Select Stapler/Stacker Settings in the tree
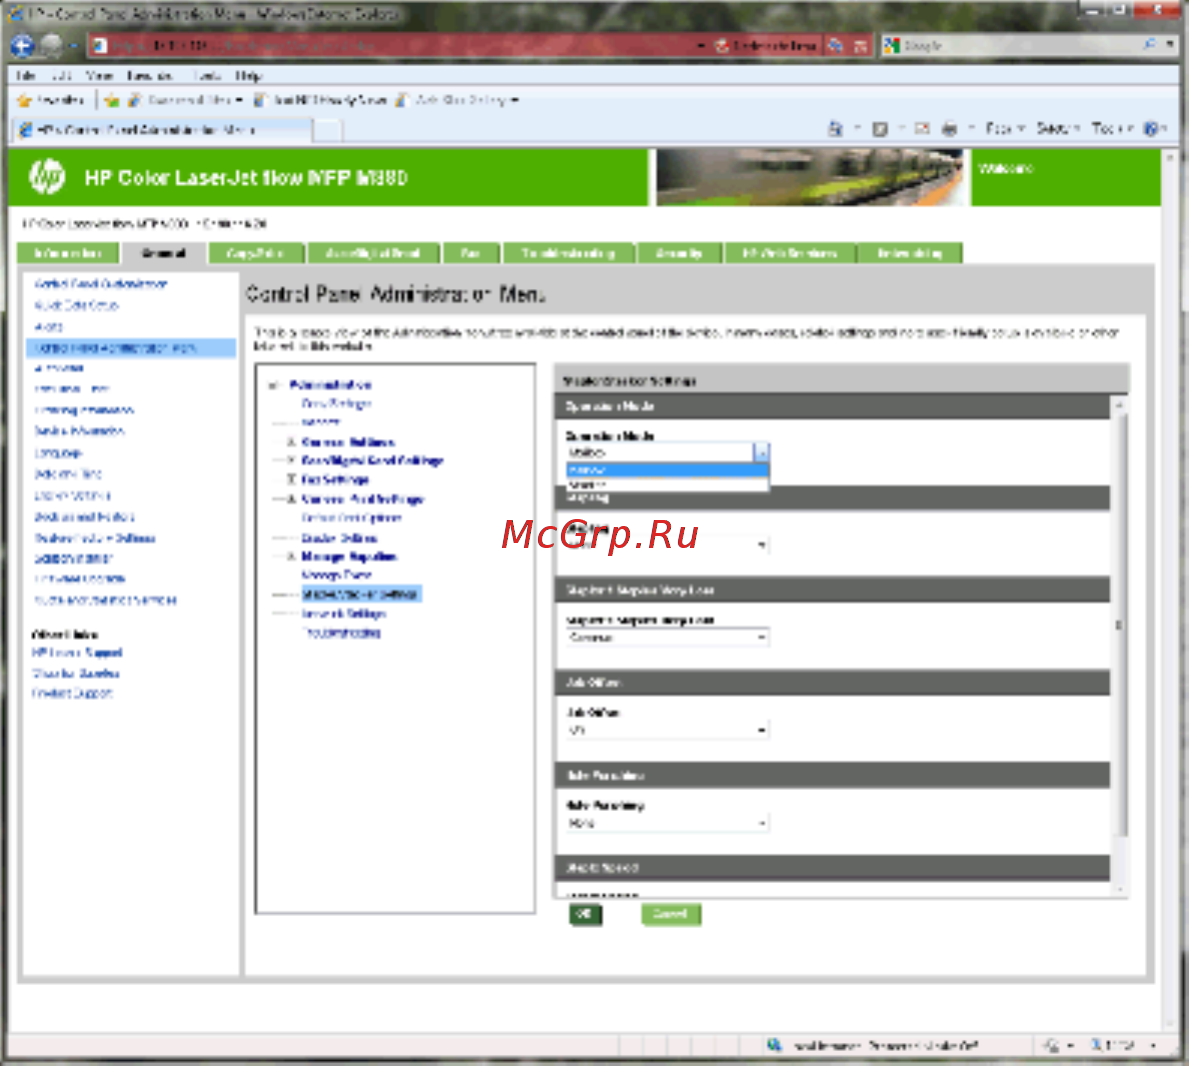1189x1066 pixels. [361, 594]
